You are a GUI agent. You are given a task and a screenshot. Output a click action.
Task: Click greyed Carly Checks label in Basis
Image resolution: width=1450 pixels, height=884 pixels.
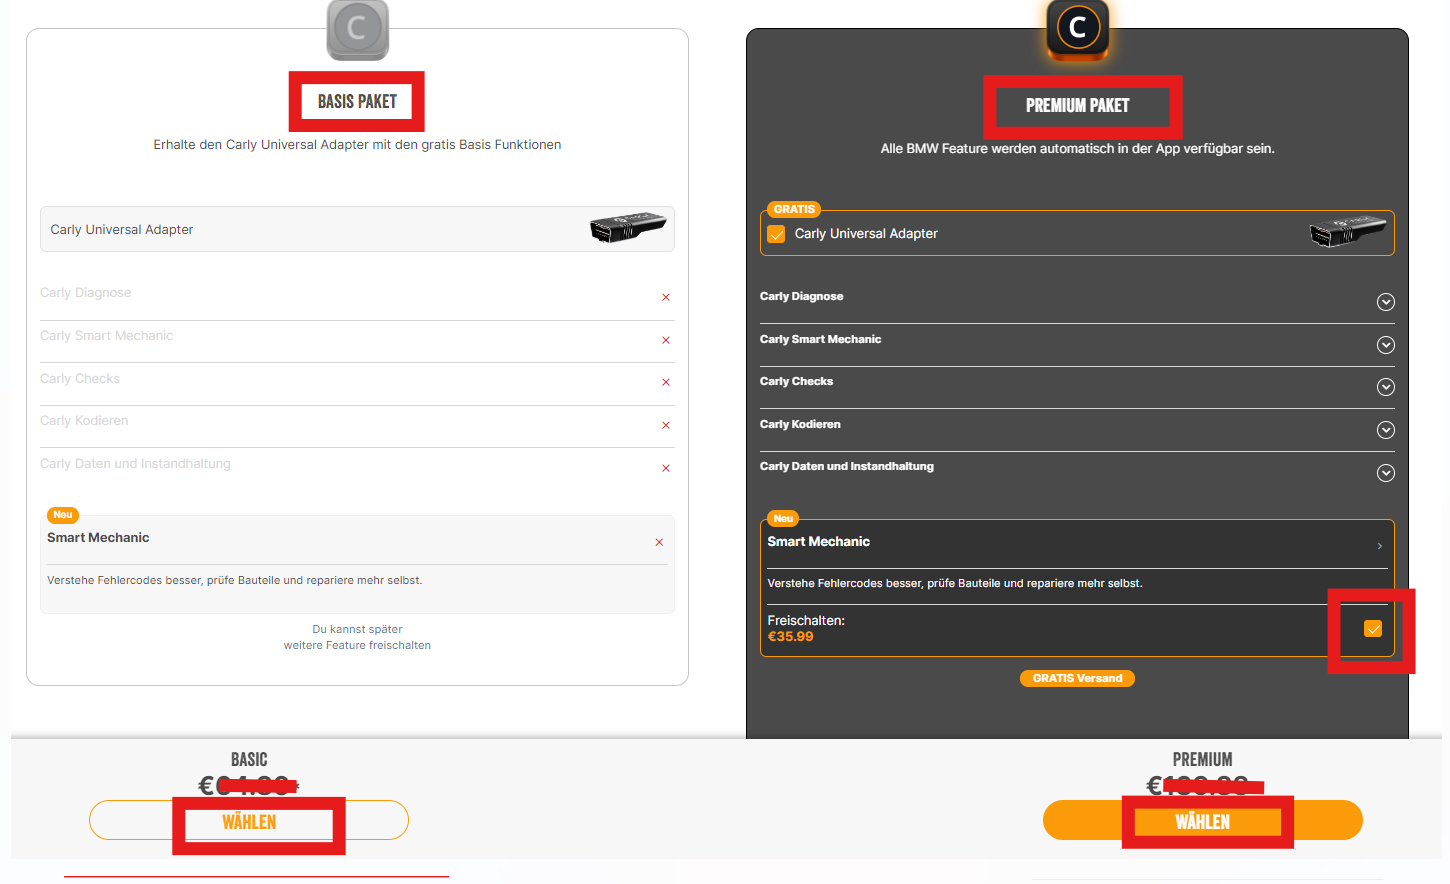tap(80, 378)
